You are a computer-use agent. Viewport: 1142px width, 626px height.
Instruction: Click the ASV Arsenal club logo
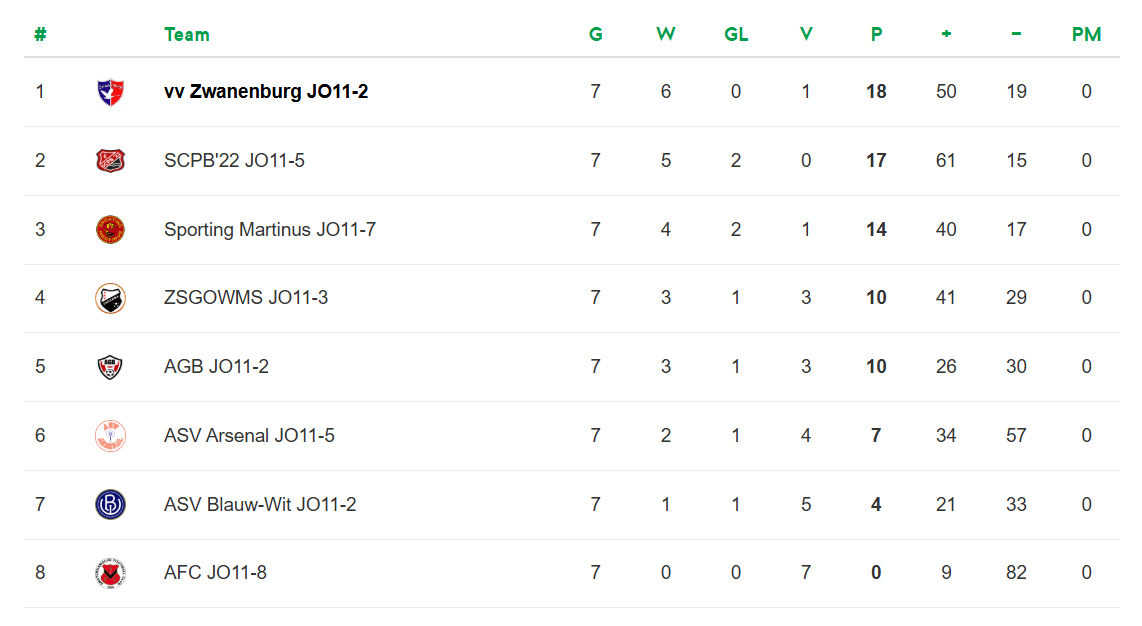click(110, 436)
